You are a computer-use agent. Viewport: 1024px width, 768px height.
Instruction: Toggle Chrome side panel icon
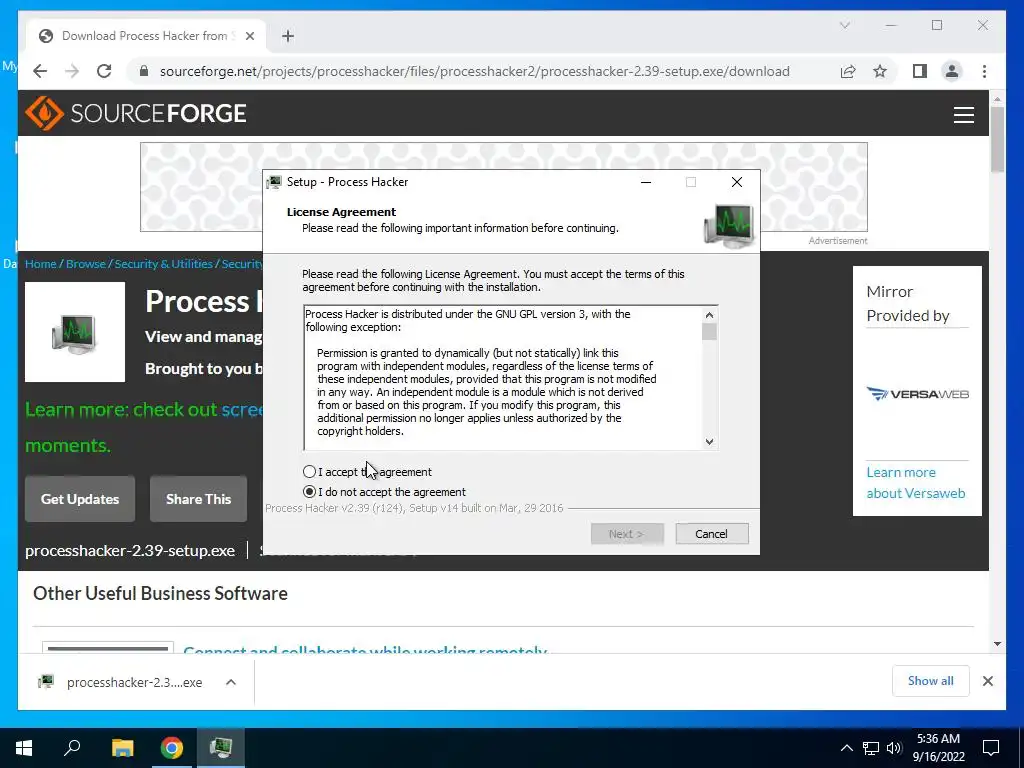click(x=920, y=71)
